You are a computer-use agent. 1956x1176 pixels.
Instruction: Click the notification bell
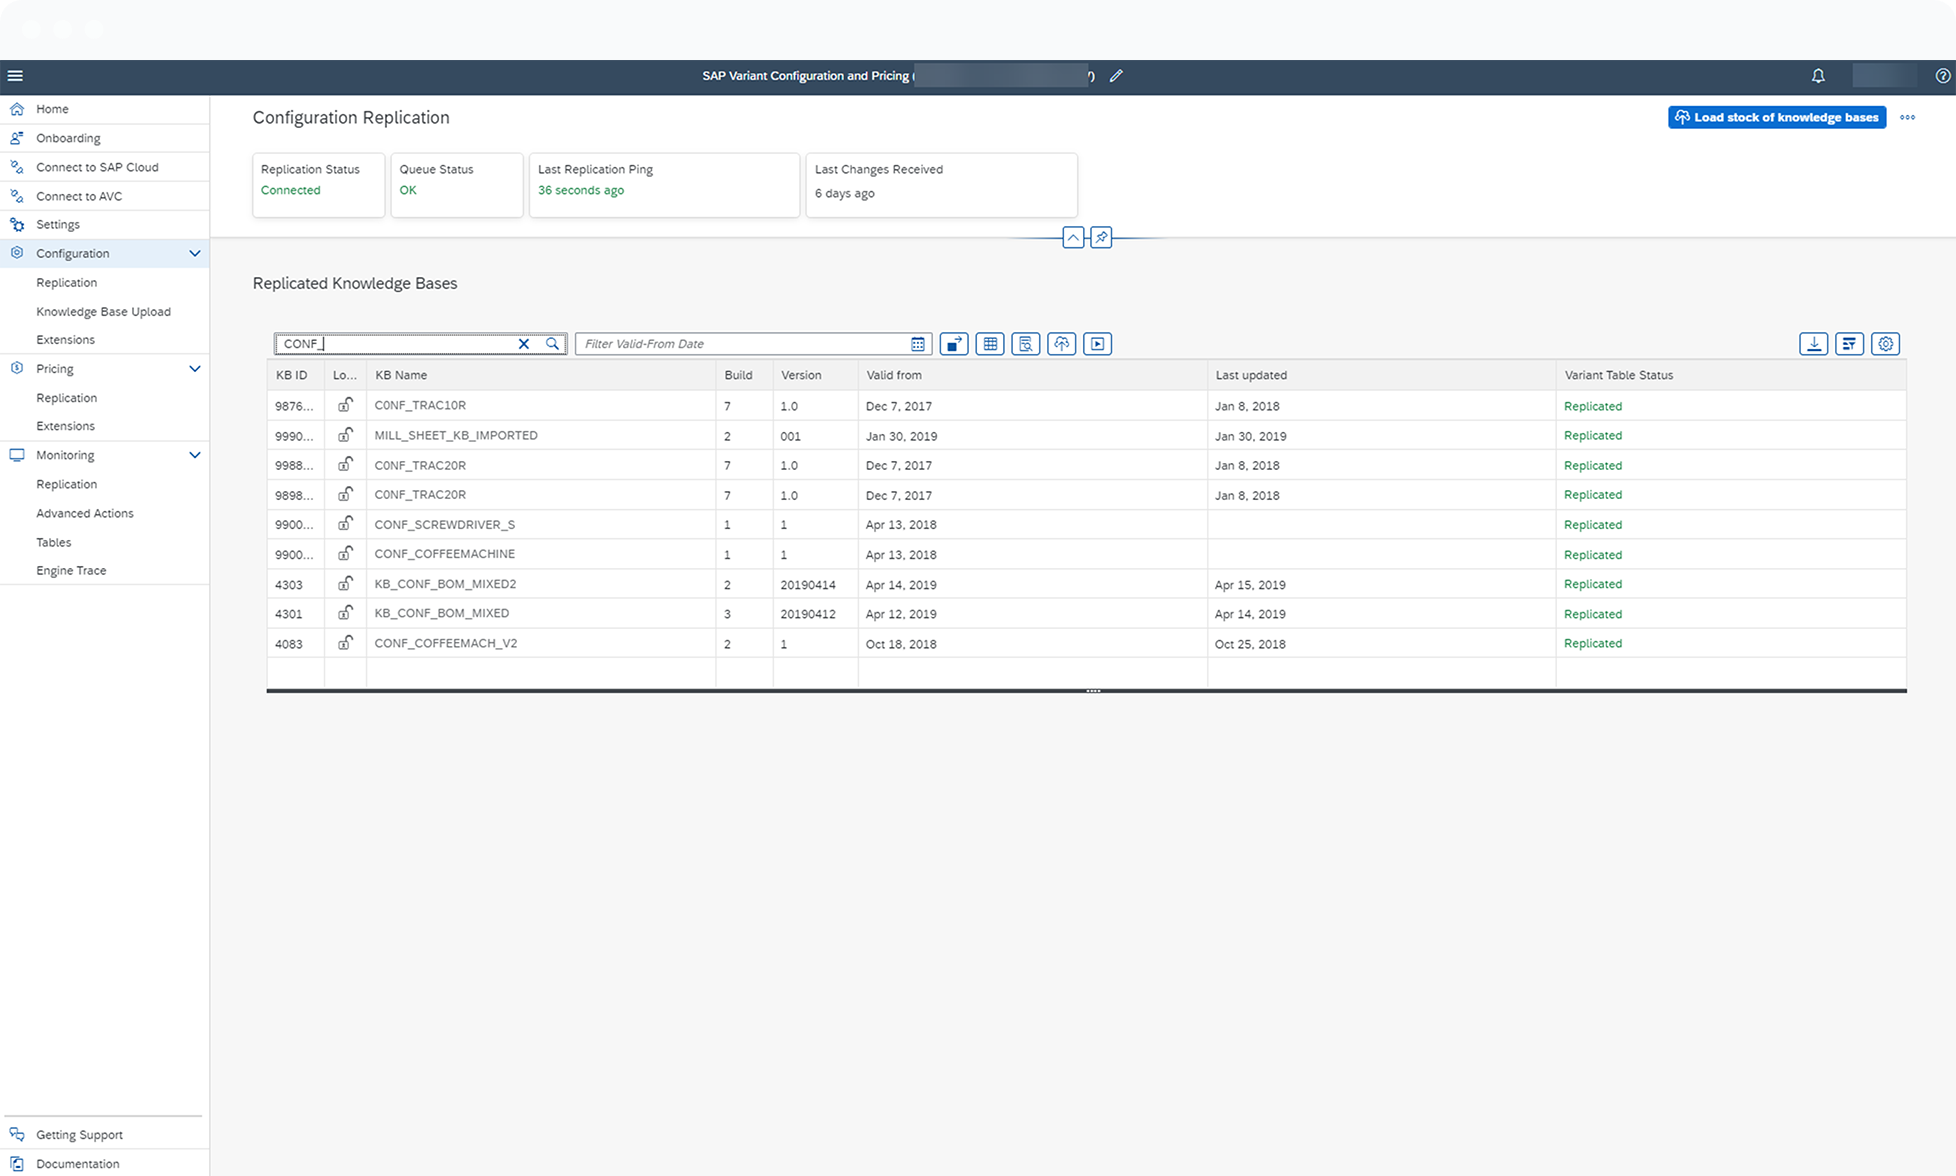1819,76
